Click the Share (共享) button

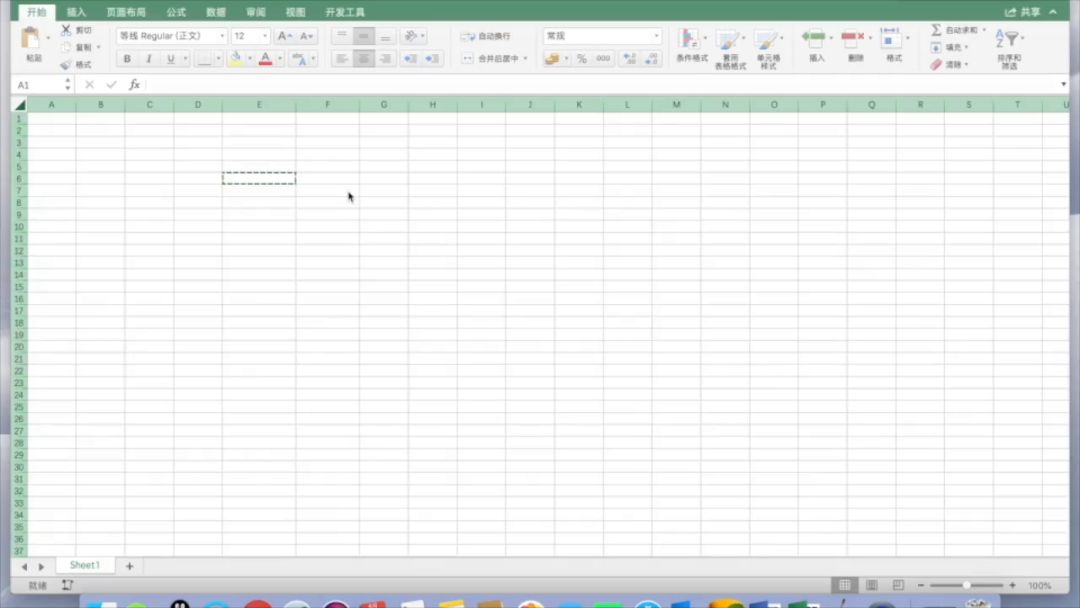tap(1023, 12)
